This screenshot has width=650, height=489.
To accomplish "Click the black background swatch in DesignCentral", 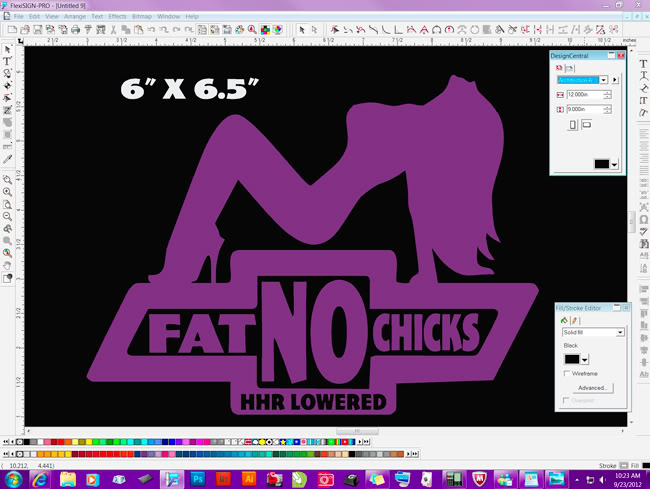I will tap(601, 164).
